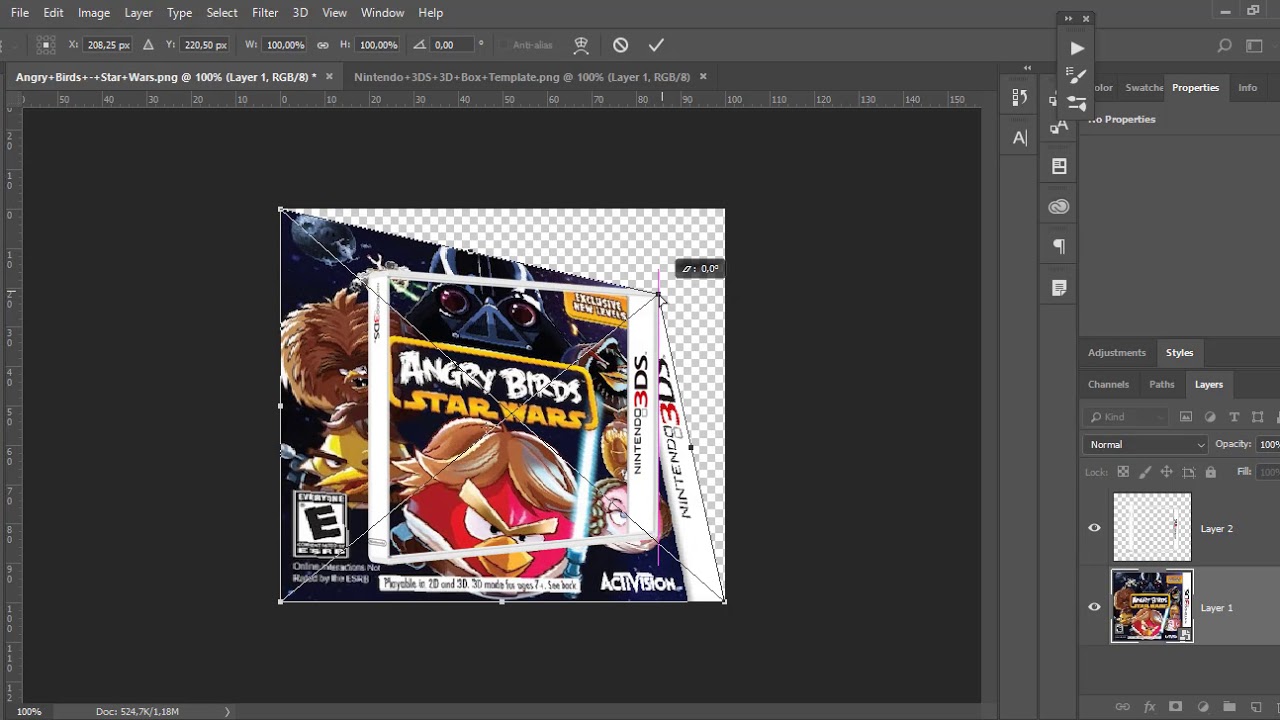Filter layers by adjustment layer icon
Screen dimensions: 1280x720
coord(1210,417)
